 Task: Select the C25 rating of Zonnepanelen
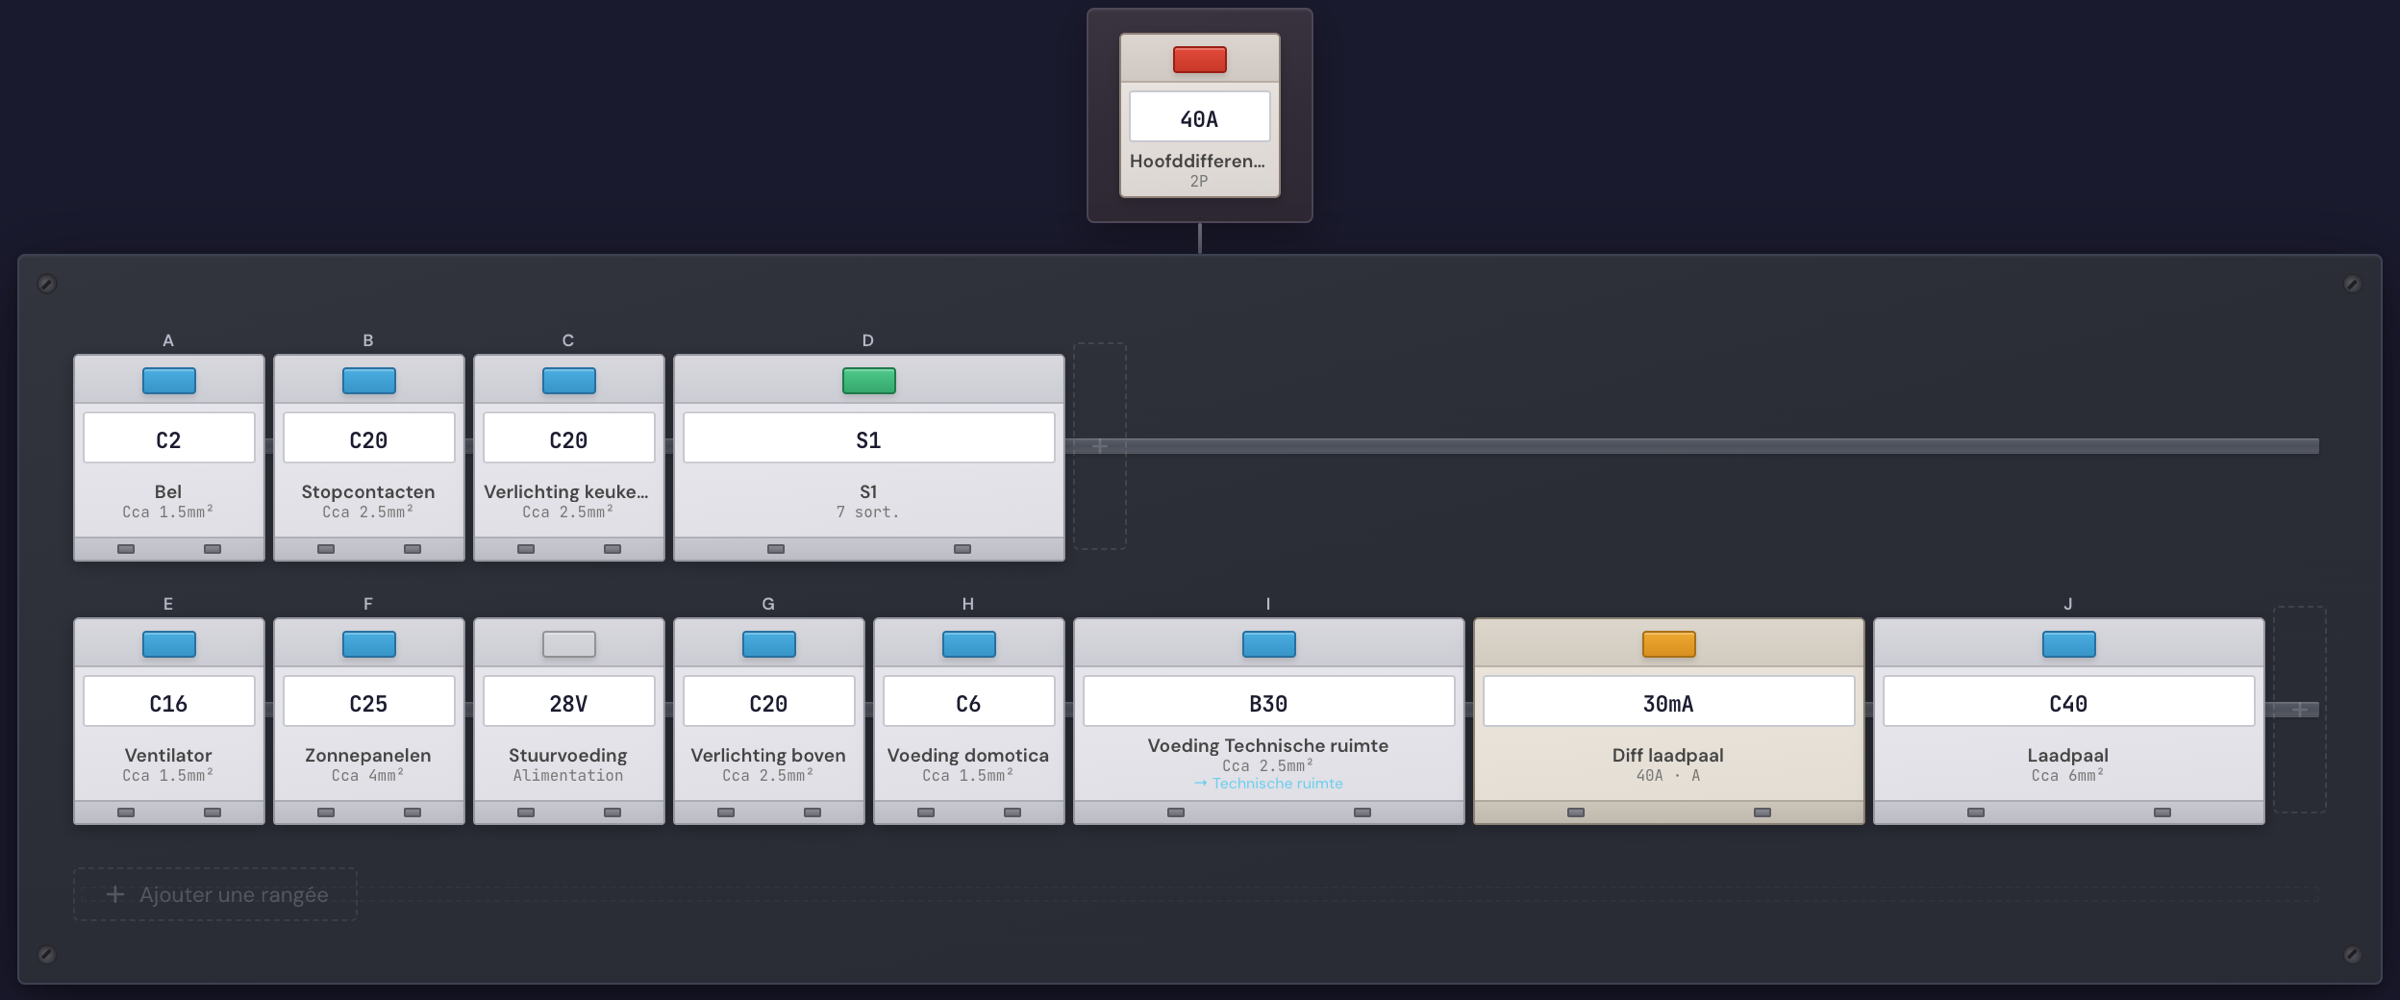click(x=369, y=702)
